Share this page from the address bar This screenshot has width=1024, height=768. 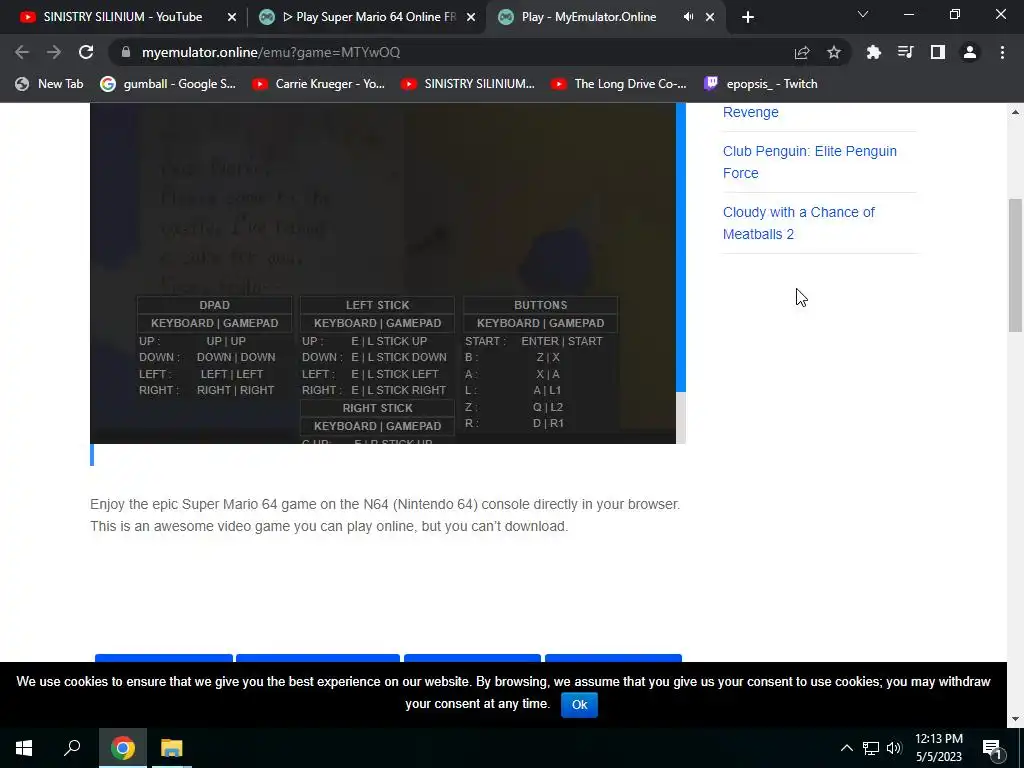point(802,52)
